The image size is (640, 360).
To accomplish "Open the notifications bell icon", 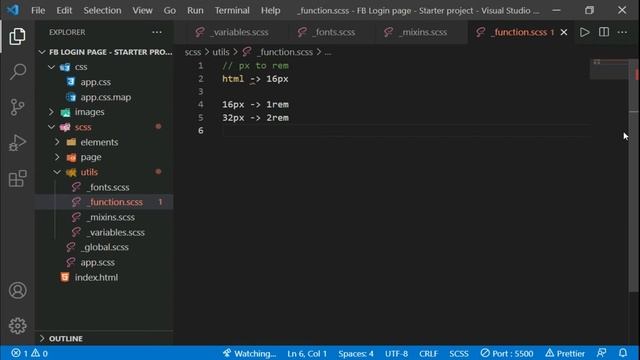I will pos(623,353).
